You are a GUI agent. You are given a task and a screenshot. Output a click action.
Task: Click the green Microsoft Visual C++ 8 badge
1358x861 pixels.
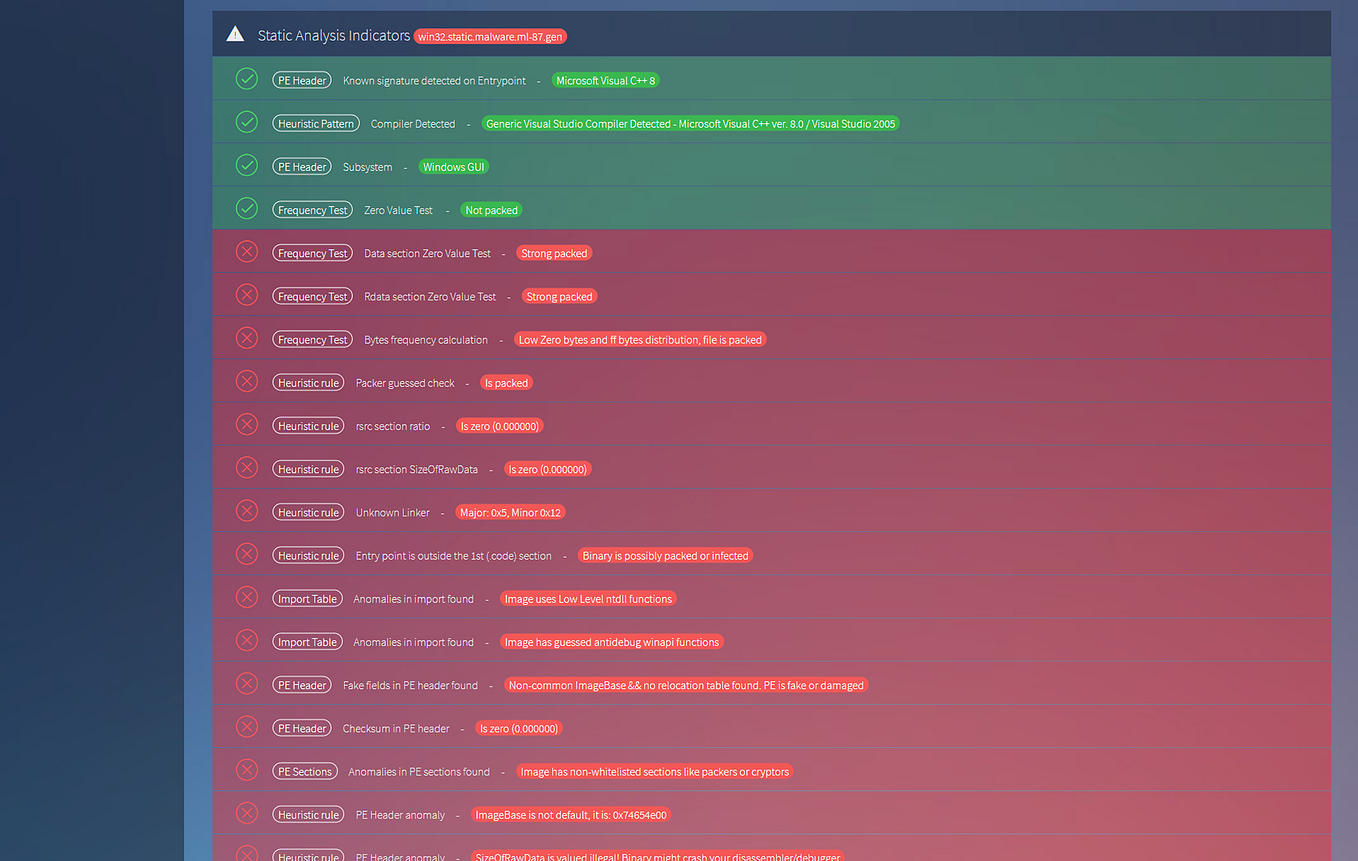point(605,79)
